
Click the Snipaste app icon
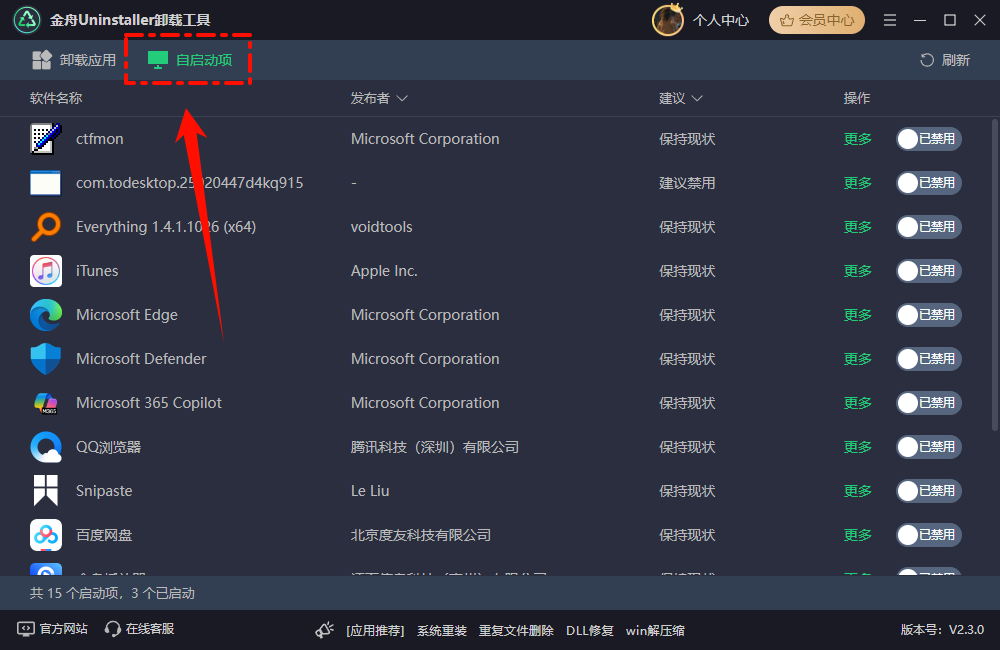click(46, 491)
